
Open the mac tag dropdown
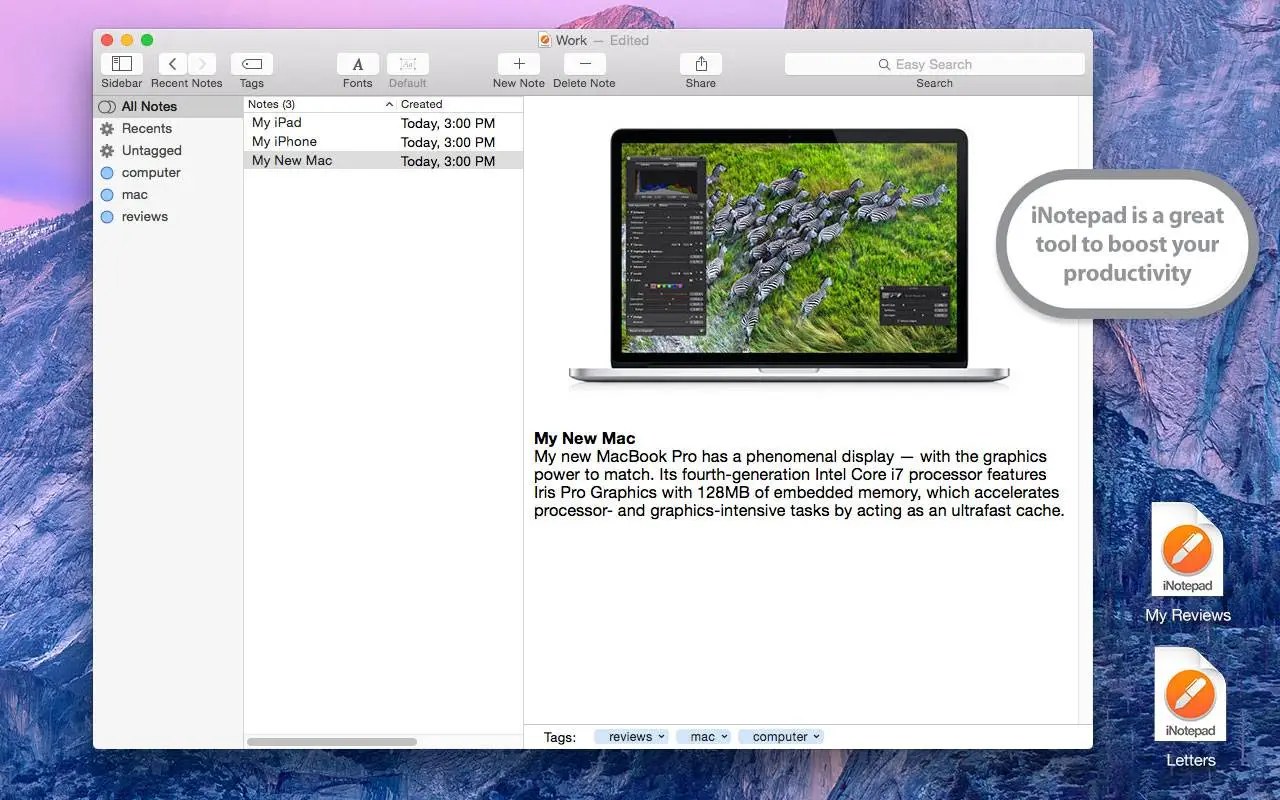[703, 737]
